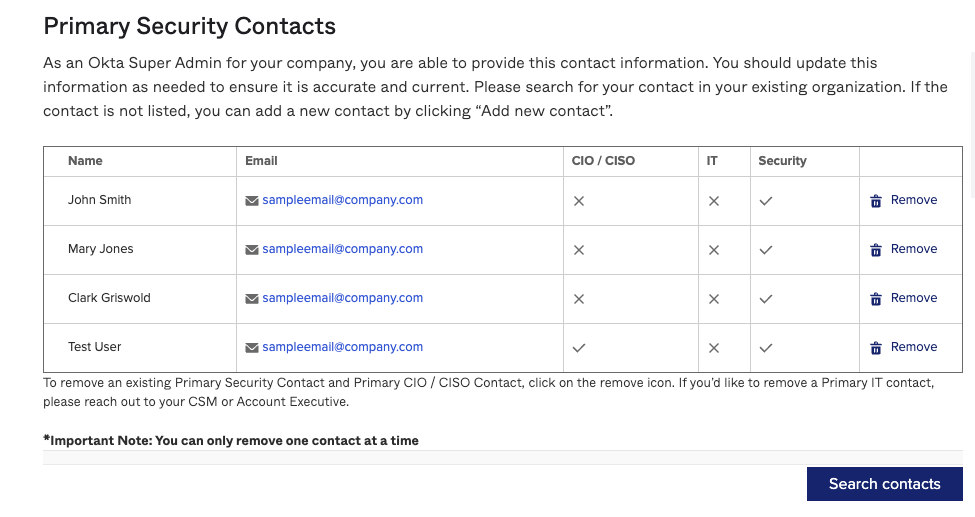Click the Security column header
Viewport: 975px width, 517px height.
point(782,161)
